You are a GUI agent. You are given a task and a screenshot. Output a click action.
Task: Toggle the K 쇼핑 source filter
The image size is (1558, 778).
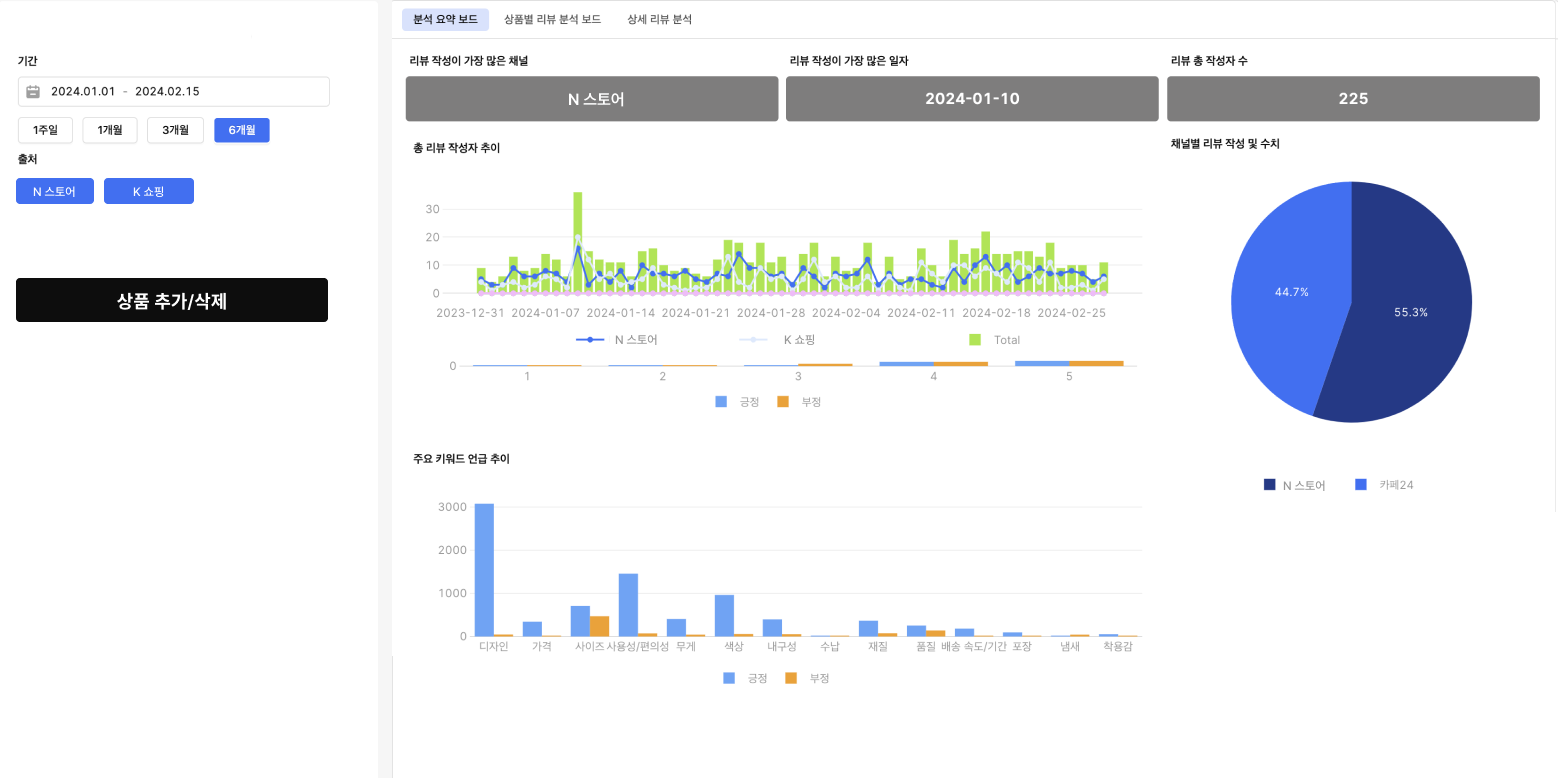click(148, 191)
